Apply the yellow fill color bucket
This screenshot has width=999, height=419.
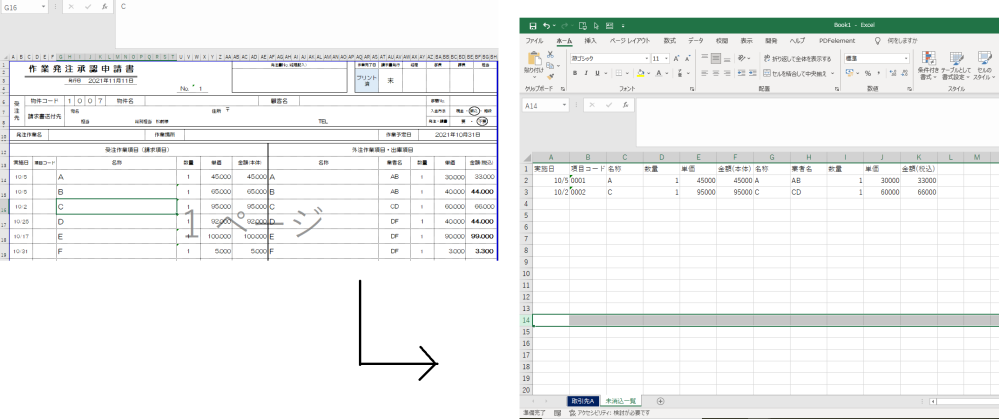pos(641,73)
